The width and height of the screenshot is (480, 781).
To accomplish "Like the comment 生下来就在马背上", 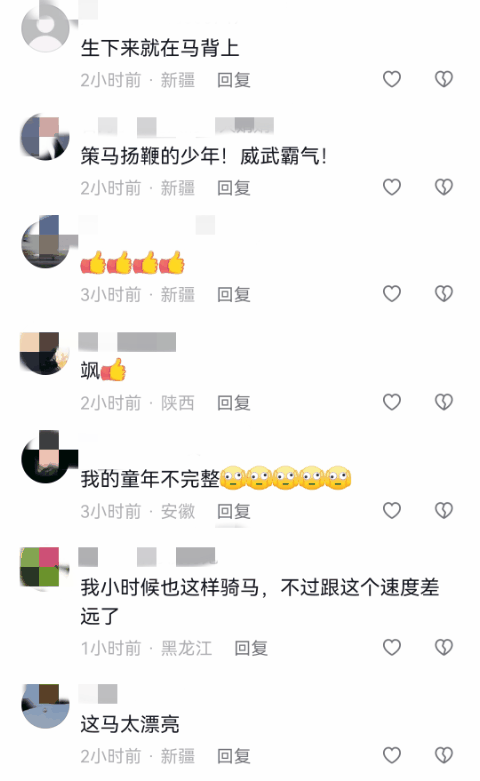I will point(392,79).
